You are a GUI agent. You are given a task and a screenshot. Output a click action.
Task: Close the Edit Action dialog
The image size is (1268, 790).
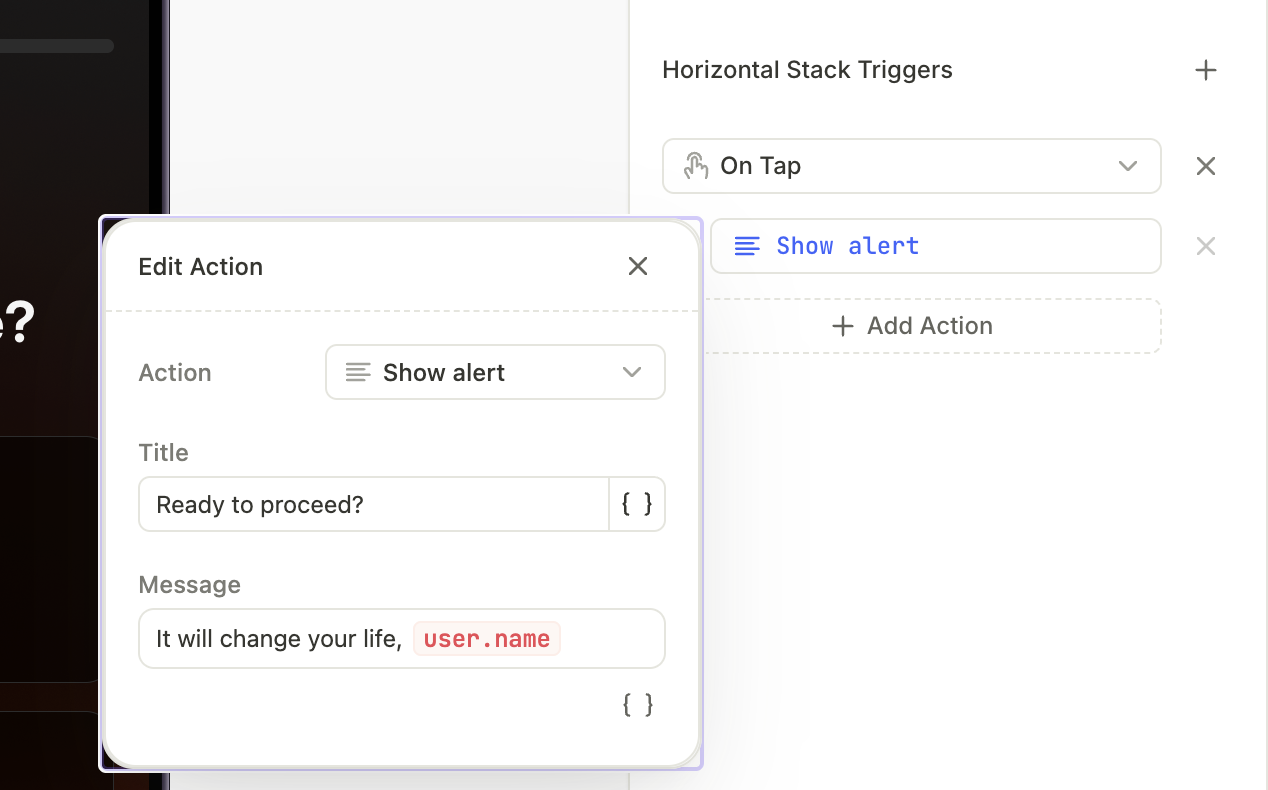[638, 266]
